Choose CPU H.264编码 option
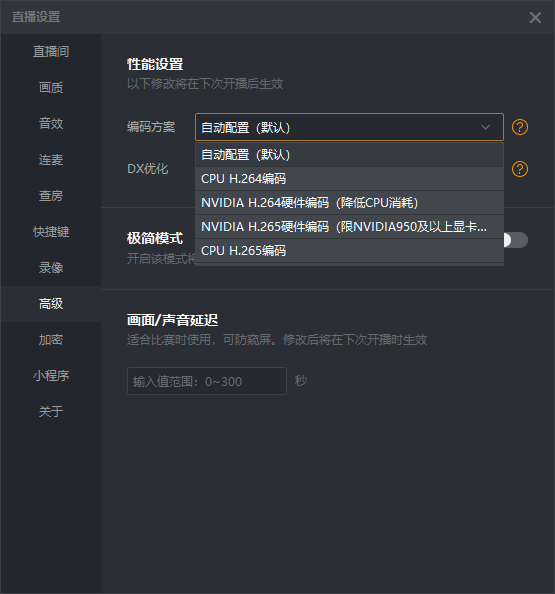Image resolution: width=555 pixels, height=594 pixels. click(x=349, y=179)
